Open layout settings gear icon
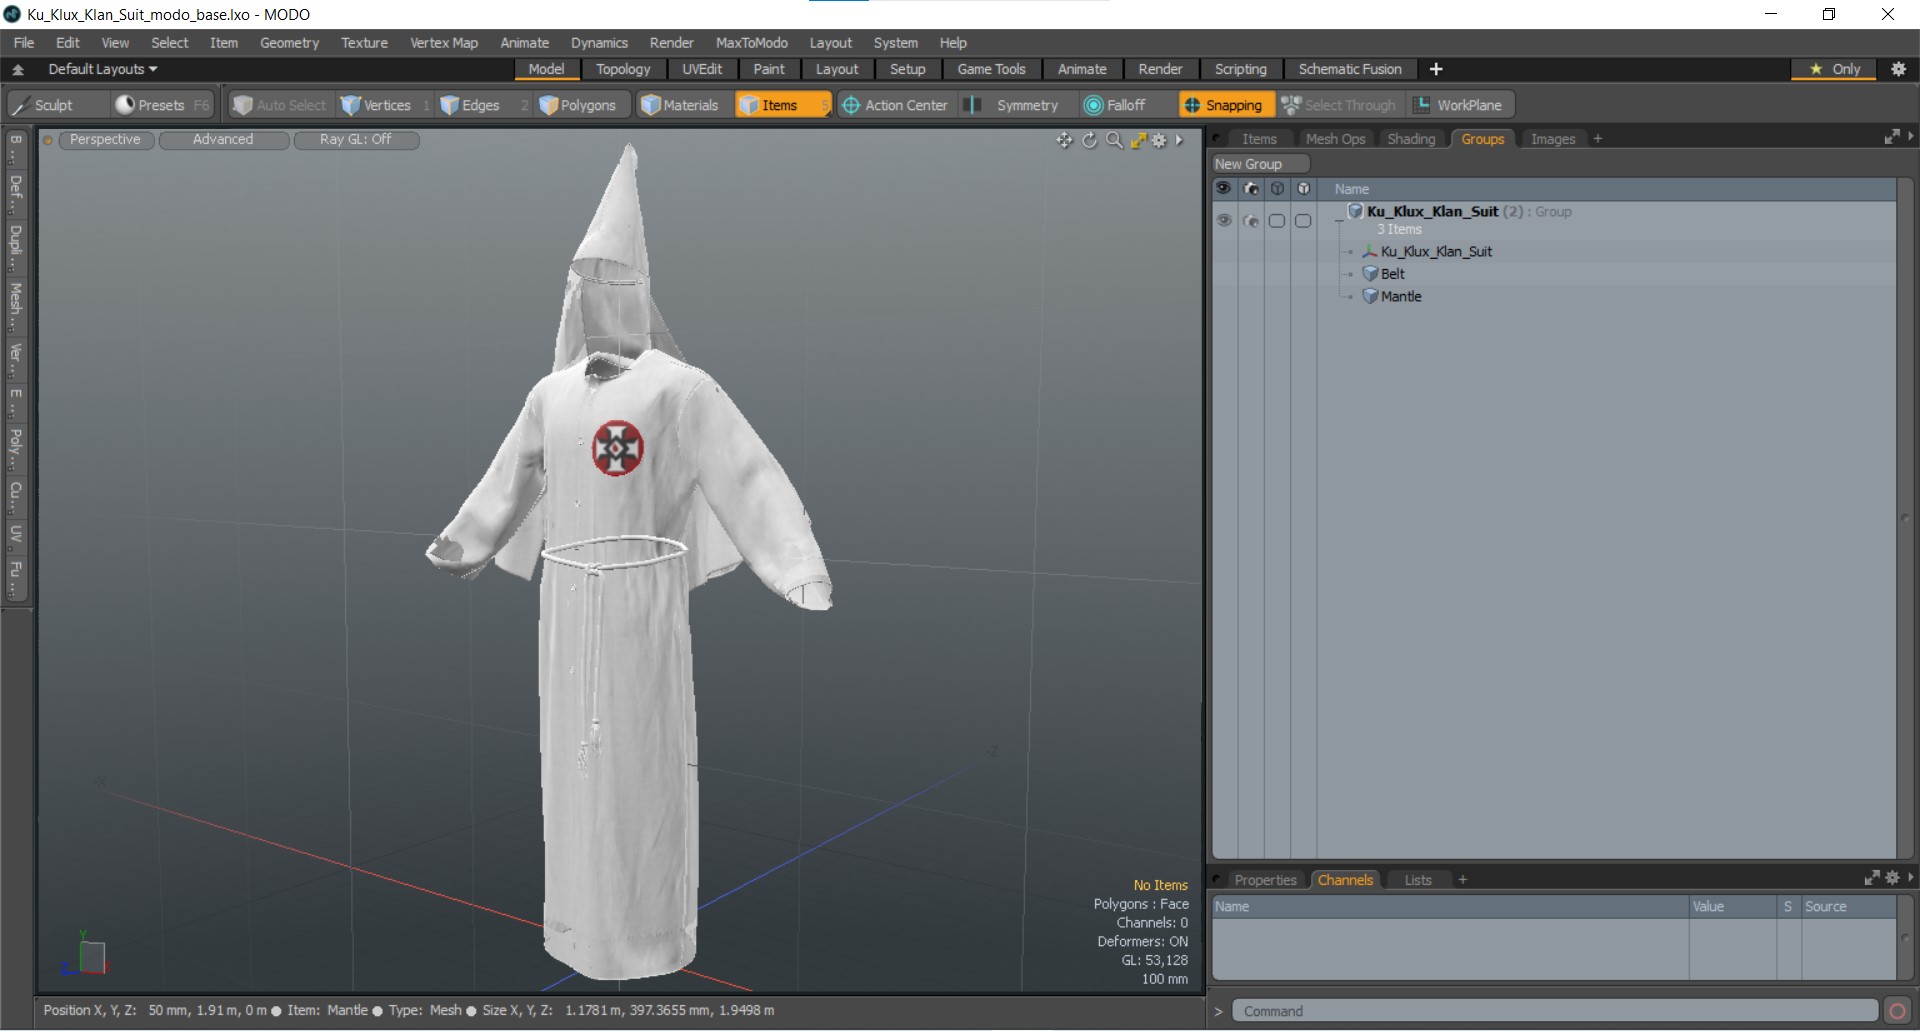This screenshot has width=1920, height=1031. click(x=1899, y=69)
